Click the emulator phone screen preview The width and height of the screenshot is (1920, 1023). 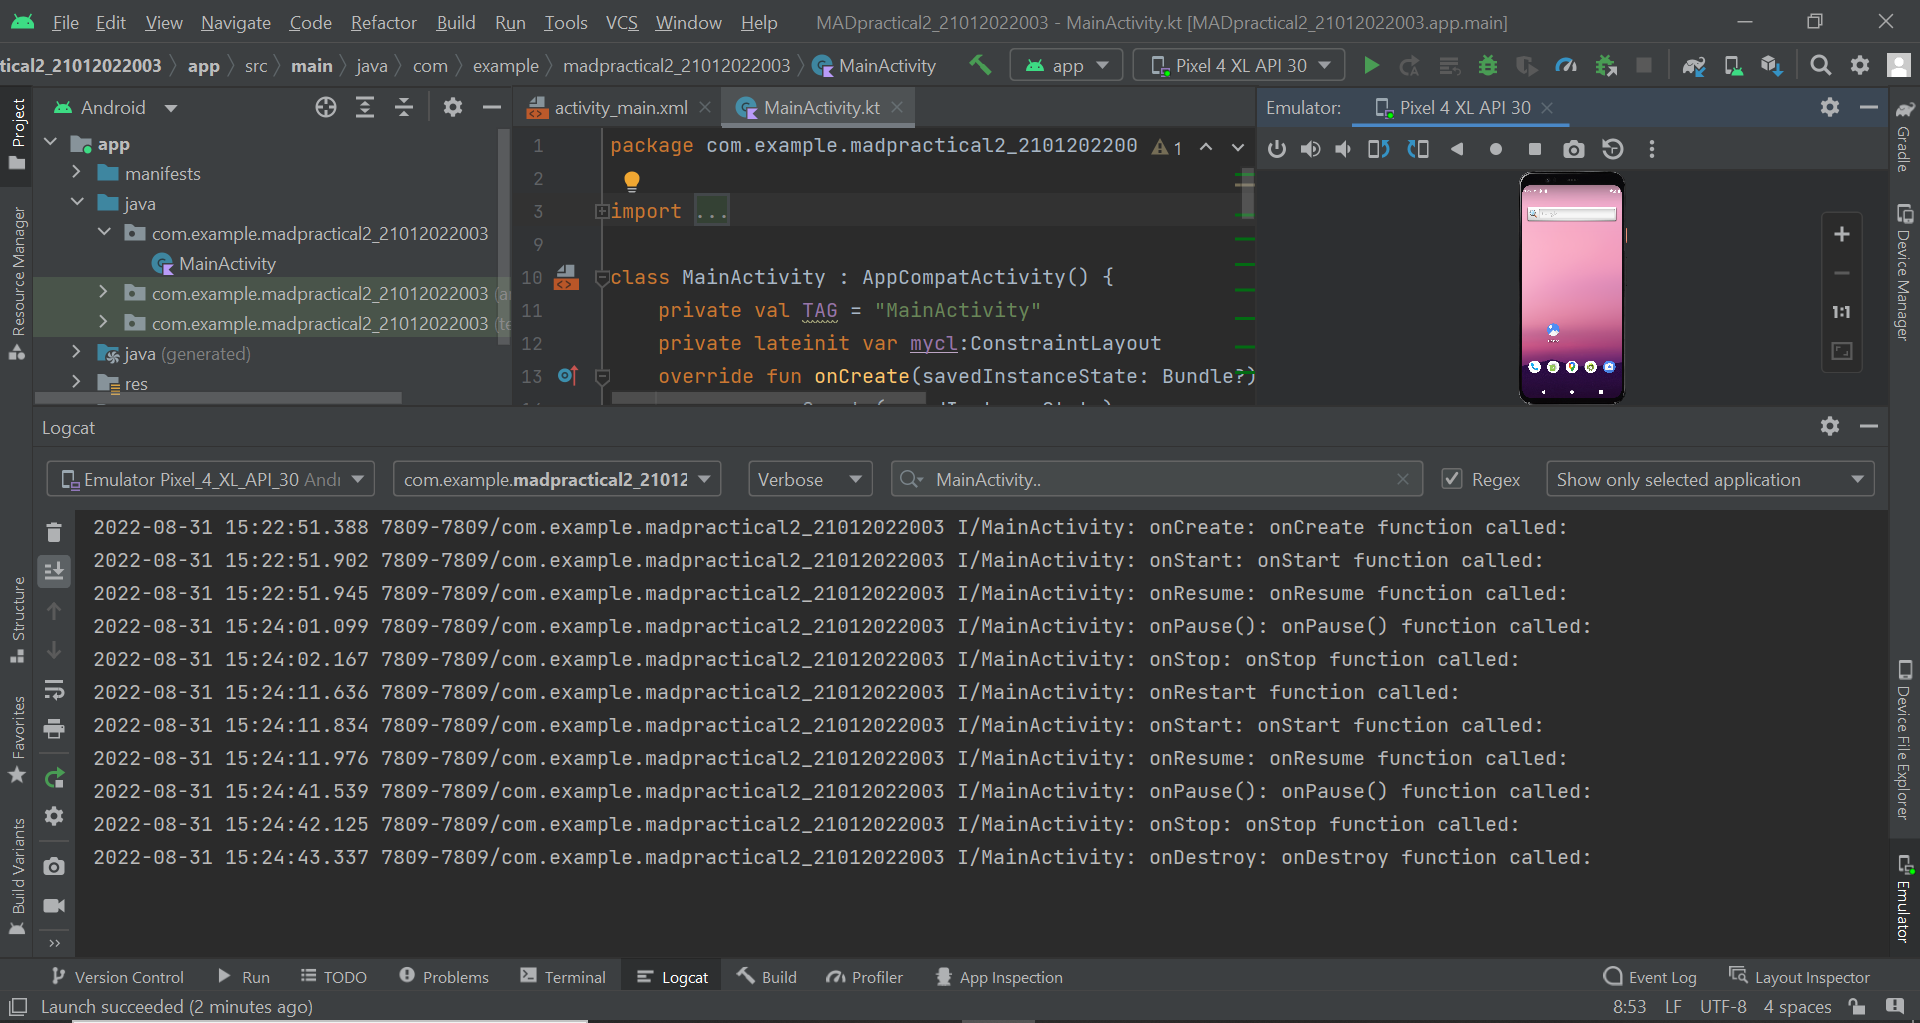(x=1572, y=288)
